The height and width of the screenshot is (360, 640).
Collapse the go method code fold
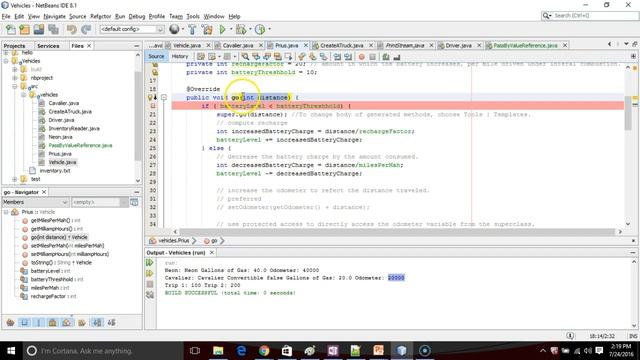point(164,98)
